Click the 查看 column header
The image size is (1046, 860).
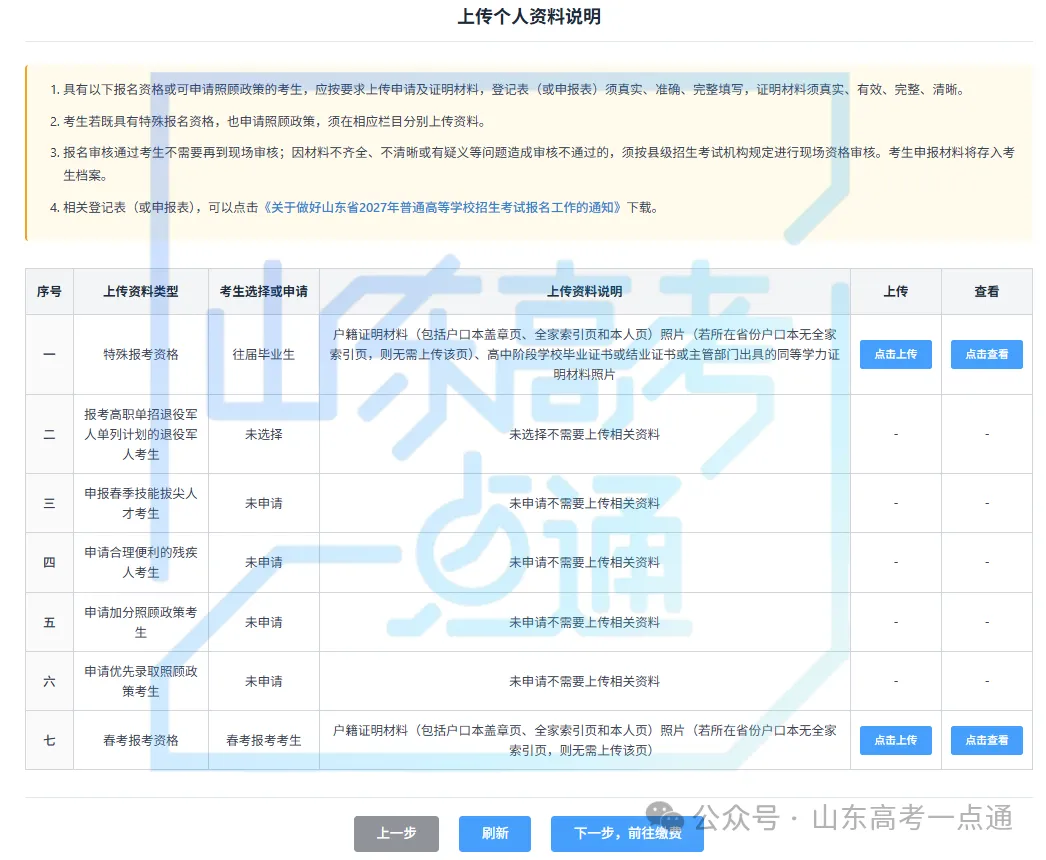point(987,292)
